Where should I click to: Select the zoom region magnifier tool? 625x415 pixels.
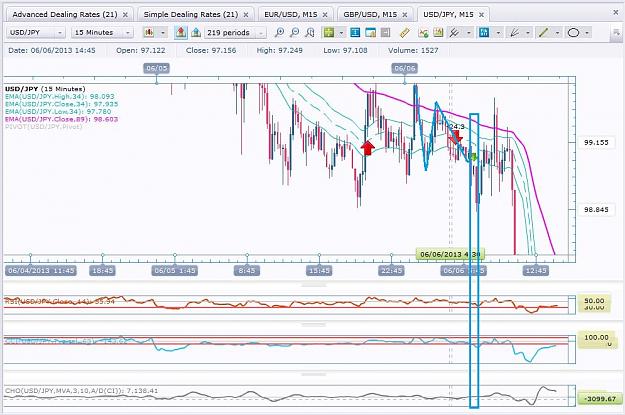pyautogui.click(x=310, y=33)
